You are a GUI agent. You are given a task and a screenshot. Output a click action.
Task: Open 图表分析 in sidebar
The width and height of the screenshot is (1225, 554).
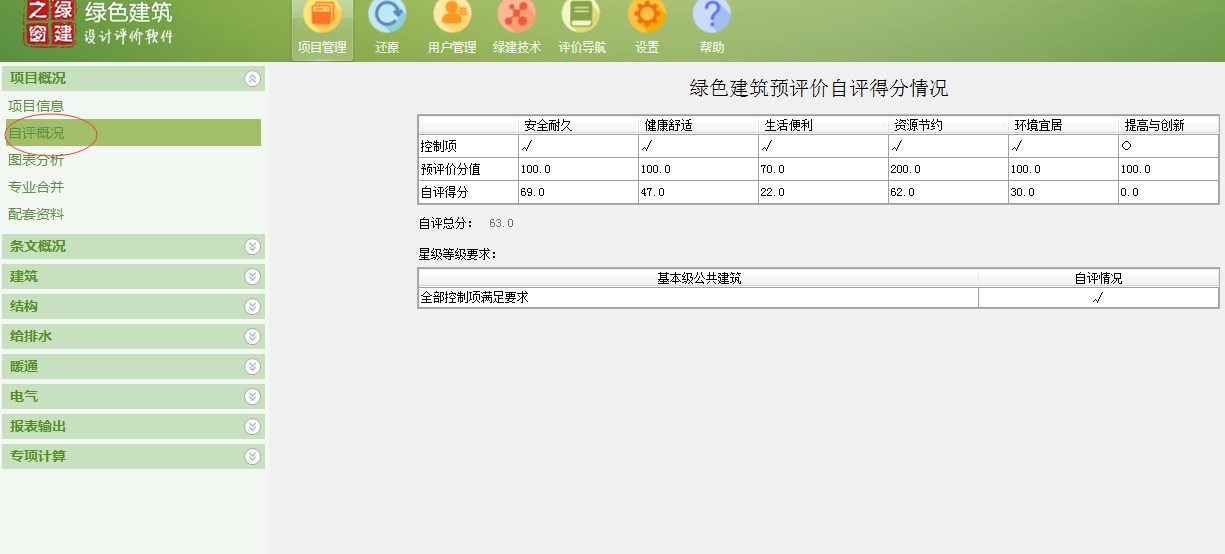coord(36,160)
